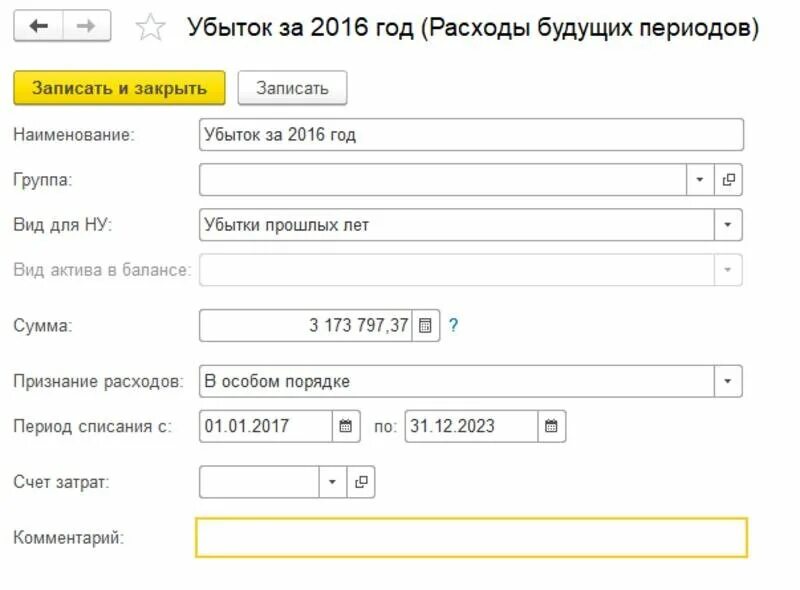This screenshot has height=590, width=800.
Task: Expand the Вид для НУ dropdown arrow
Action: pos(728,225)
